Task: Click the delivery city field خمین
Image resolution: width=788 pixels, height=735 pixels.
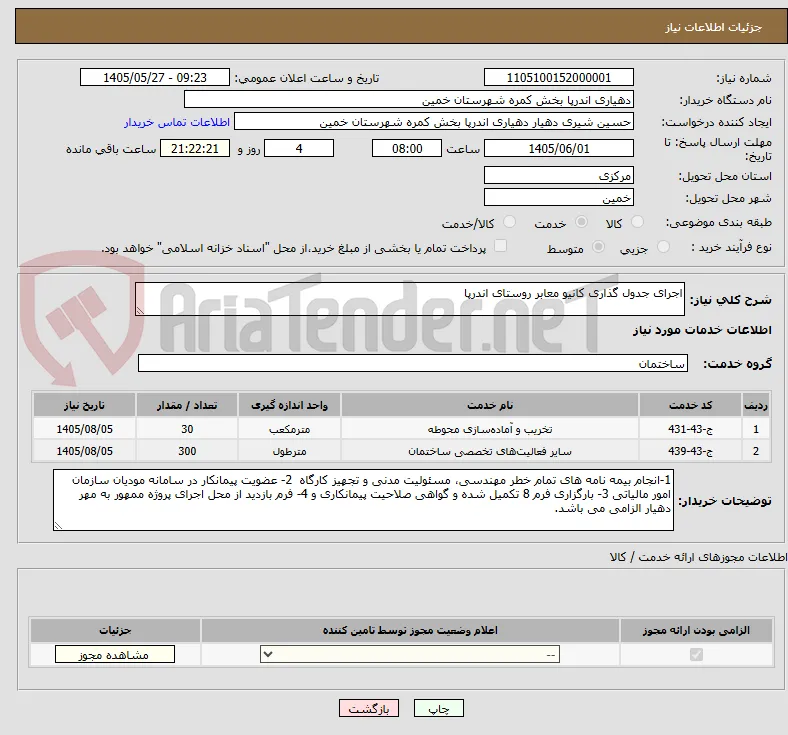Action: point(558,197)
